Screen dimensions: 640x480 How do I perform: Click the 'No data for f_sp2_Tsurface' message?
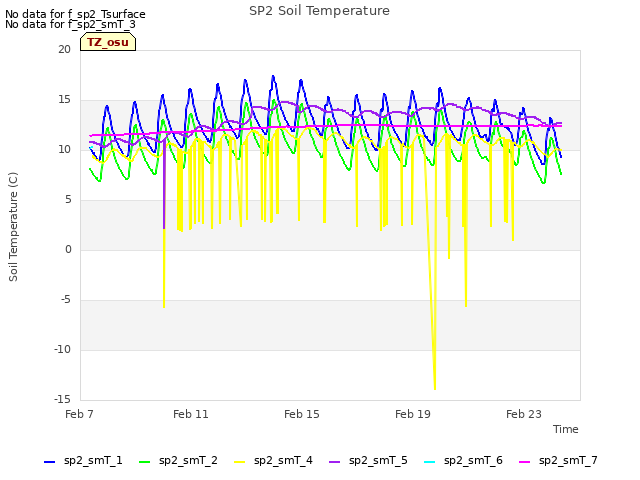point(75,14)
